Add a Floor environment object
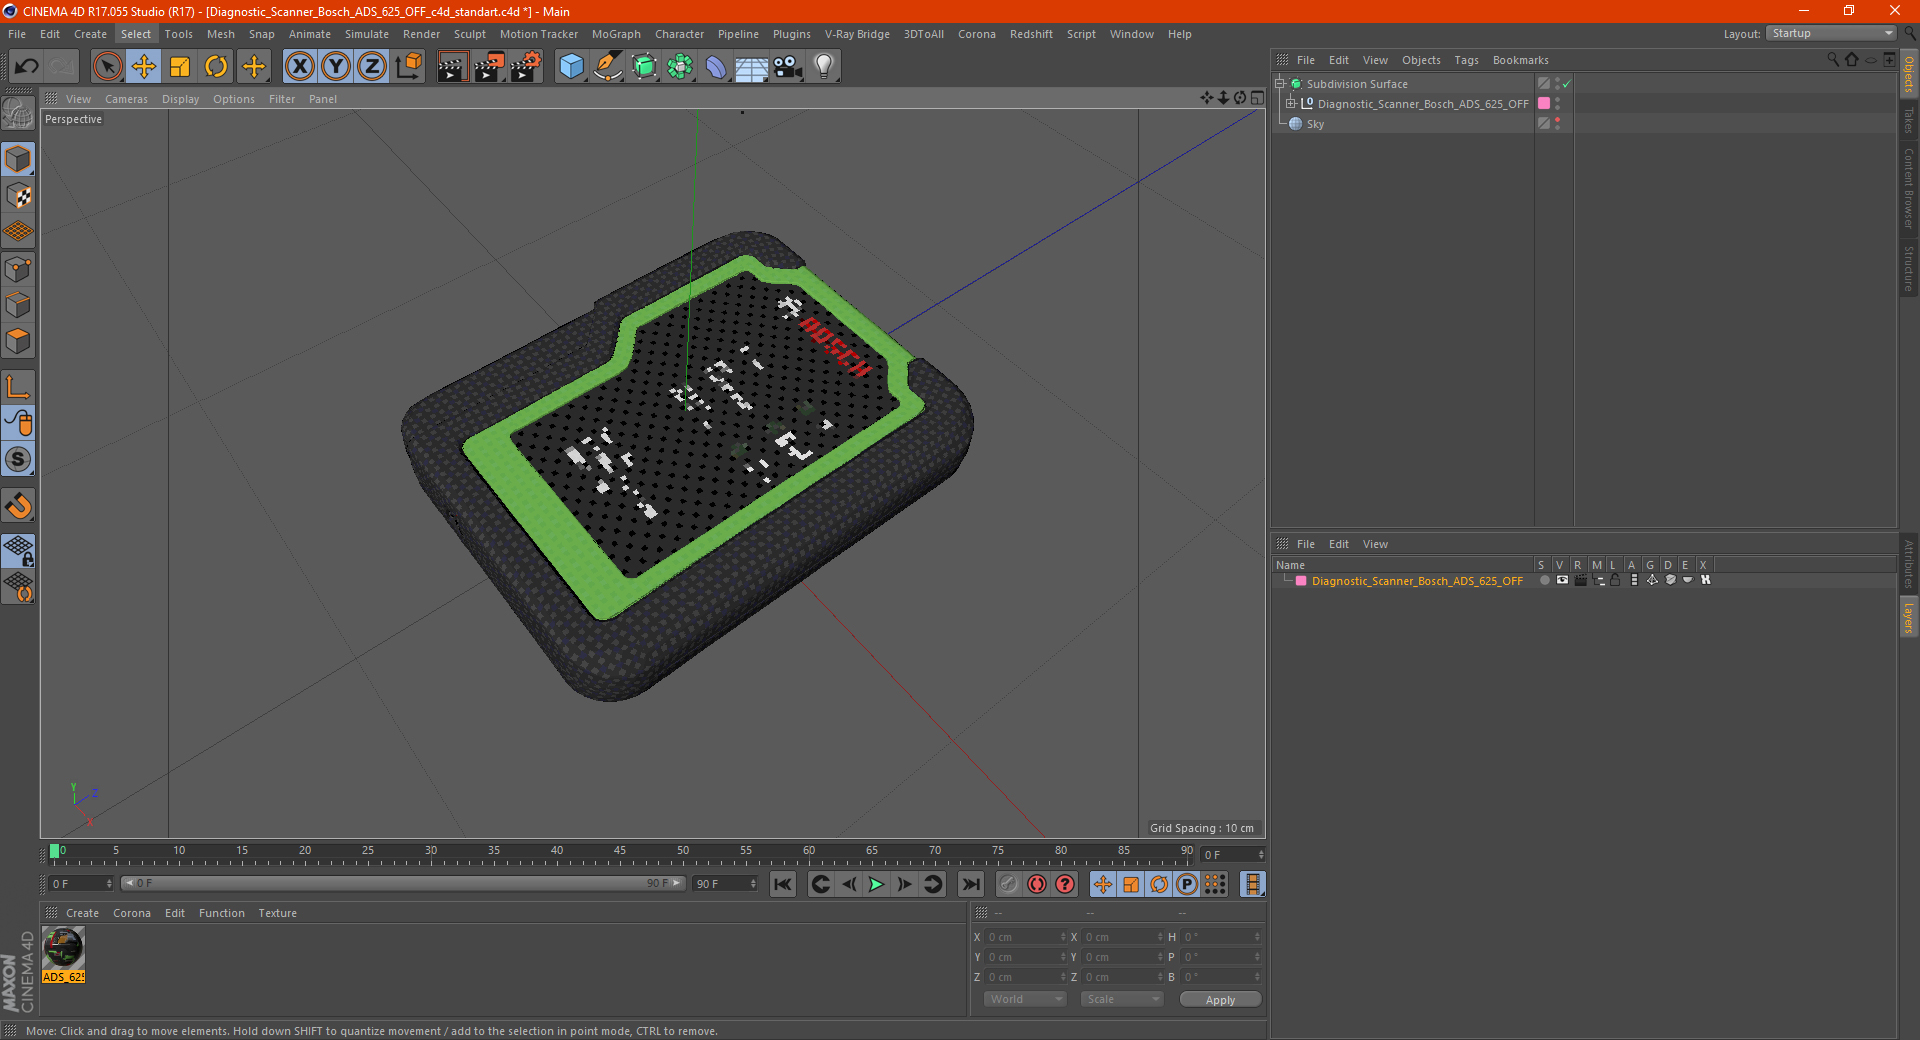This screenshot has width=1920, height=1040. pyautogui.click(x=752, y=67)
